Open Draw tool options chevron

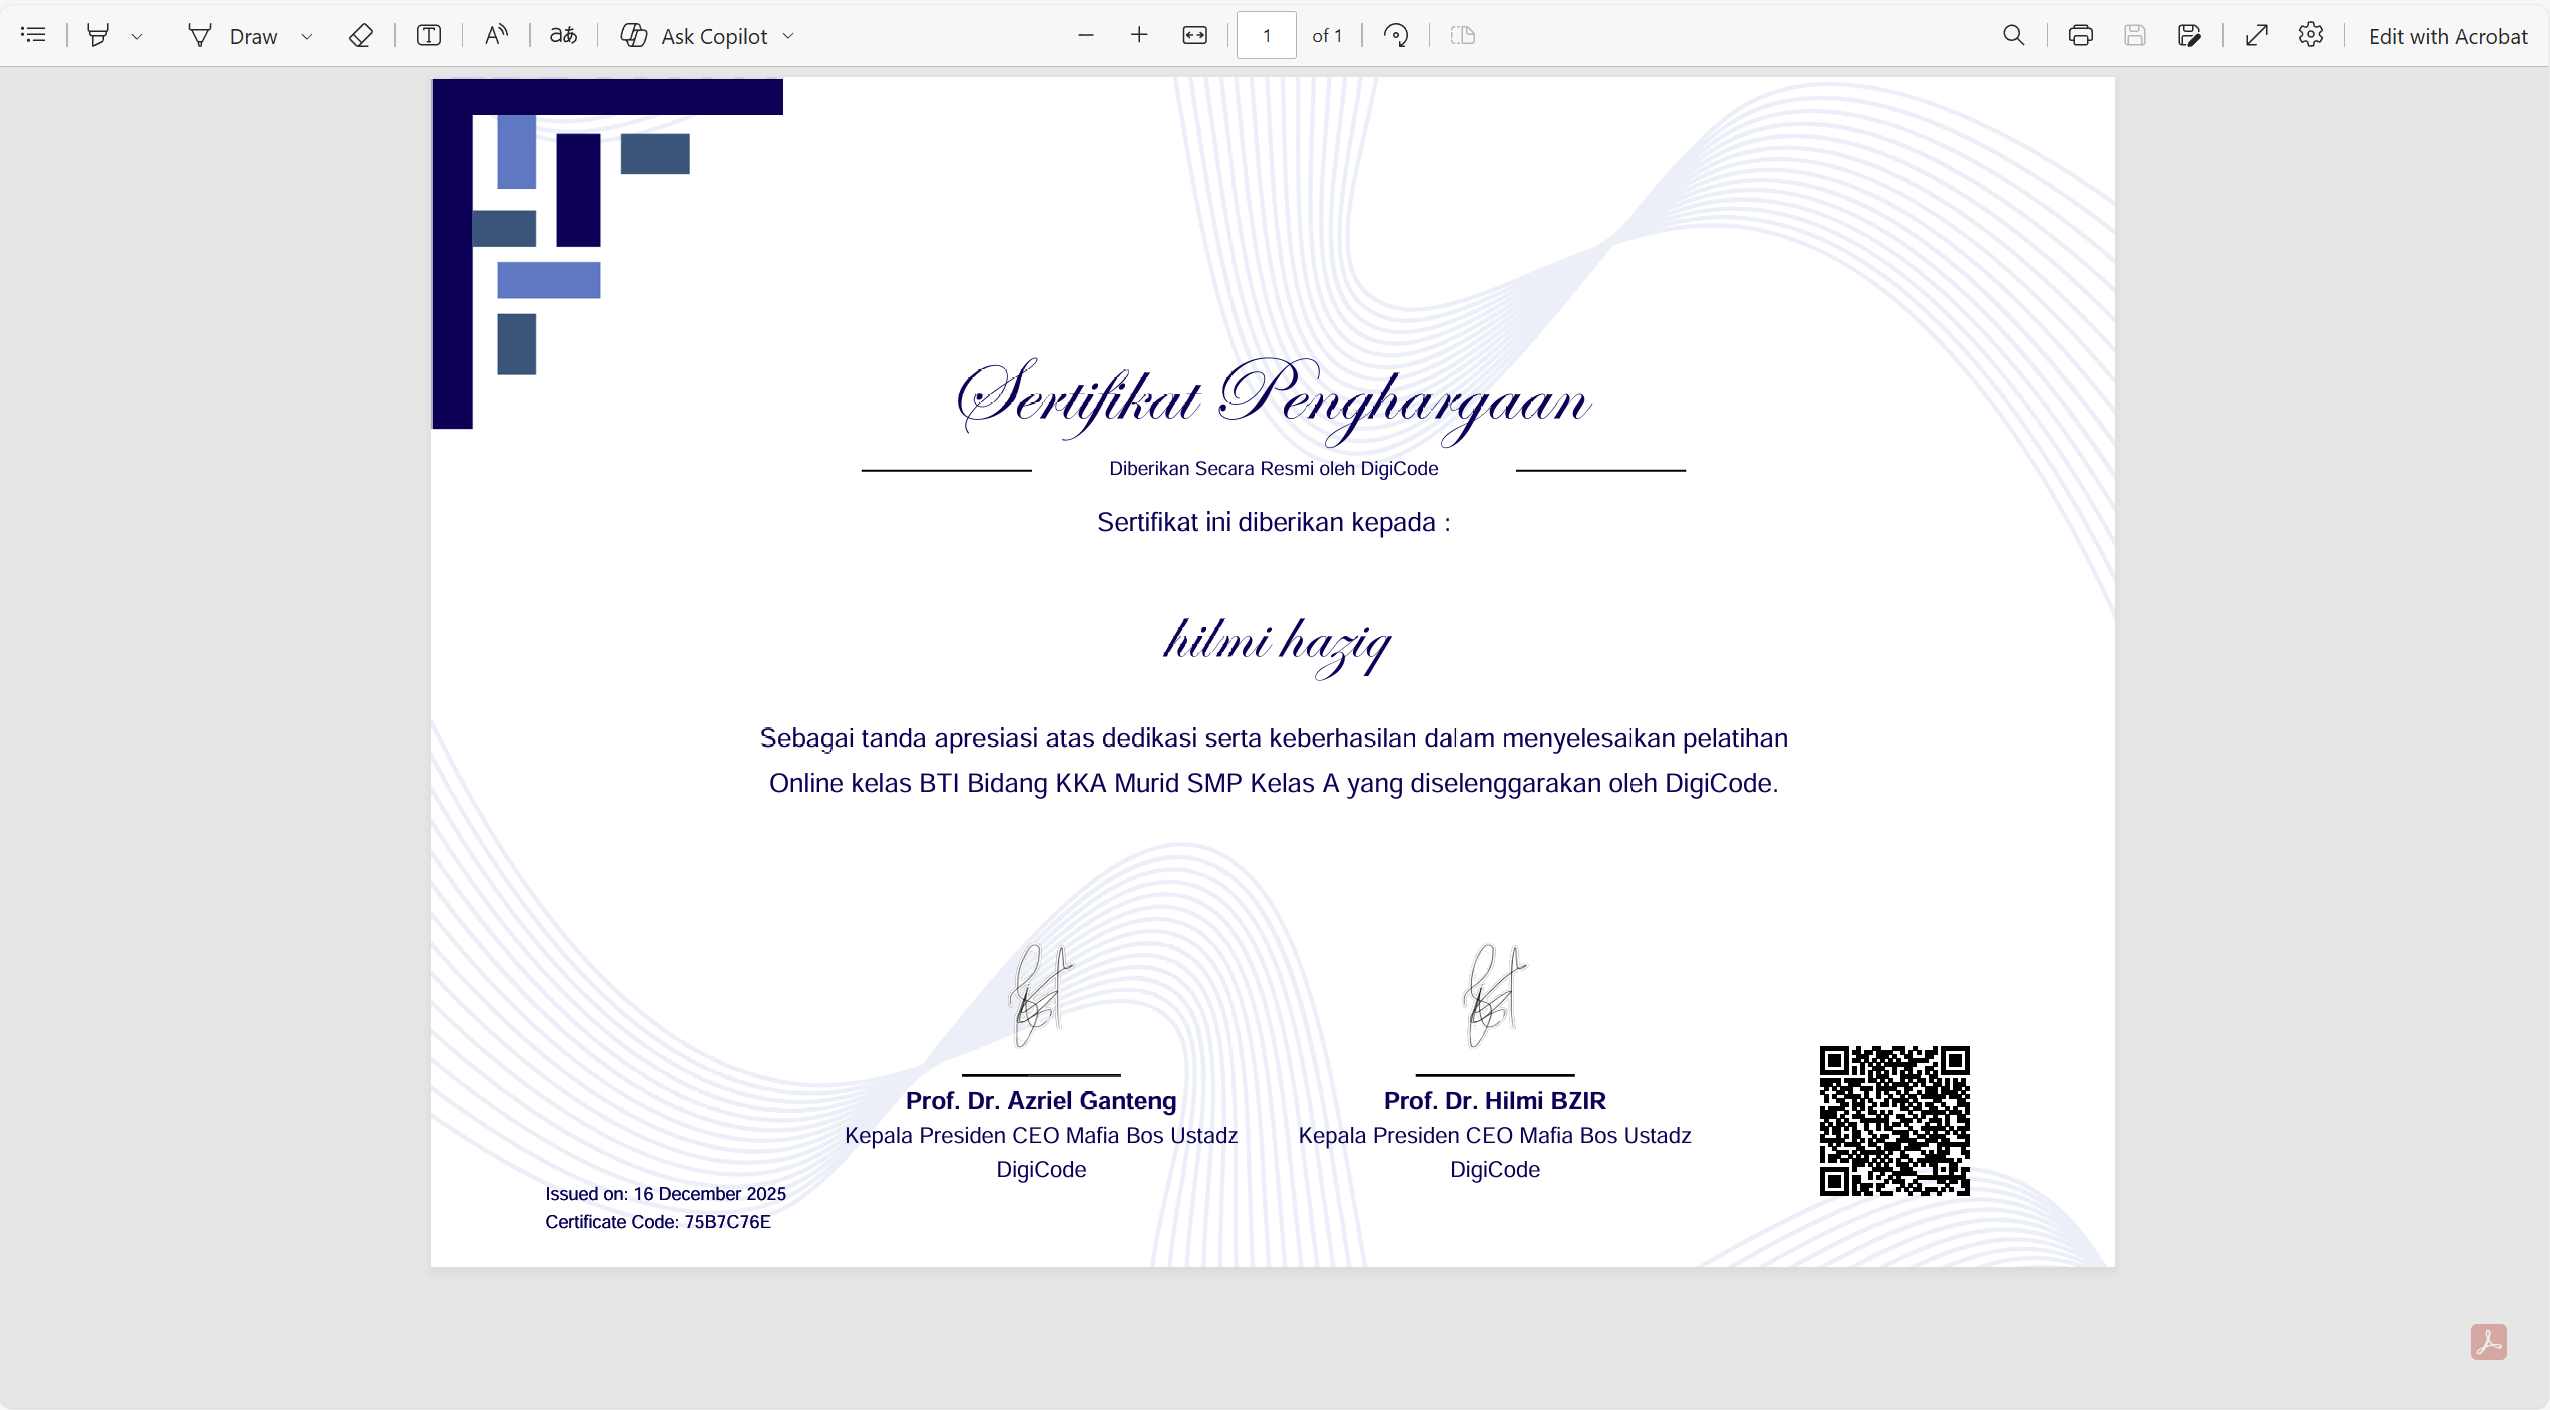[307, 36]
